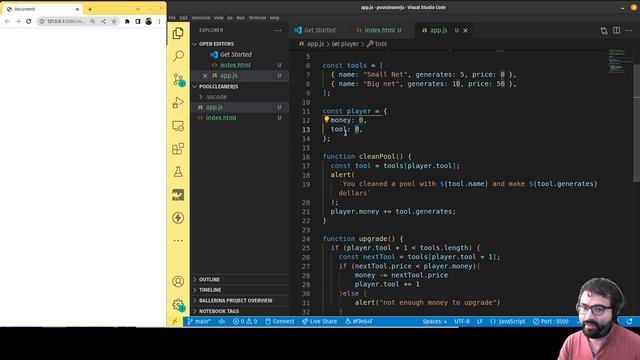Bookmark this page with the star icon
Screen dimensions: 640x360
114,21
